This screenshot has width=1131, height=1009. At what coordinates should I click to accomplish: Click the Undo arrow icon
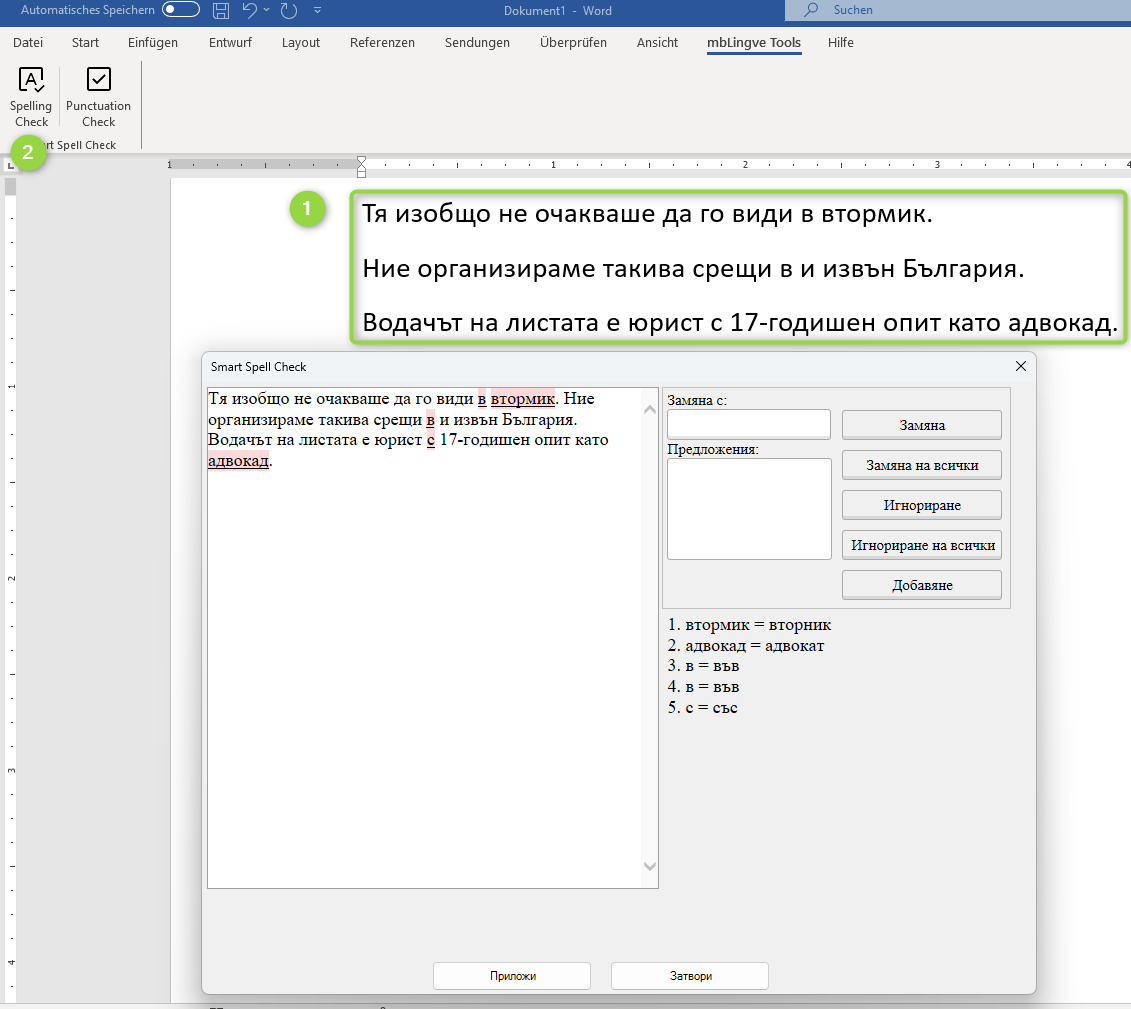tap(250, 11)
